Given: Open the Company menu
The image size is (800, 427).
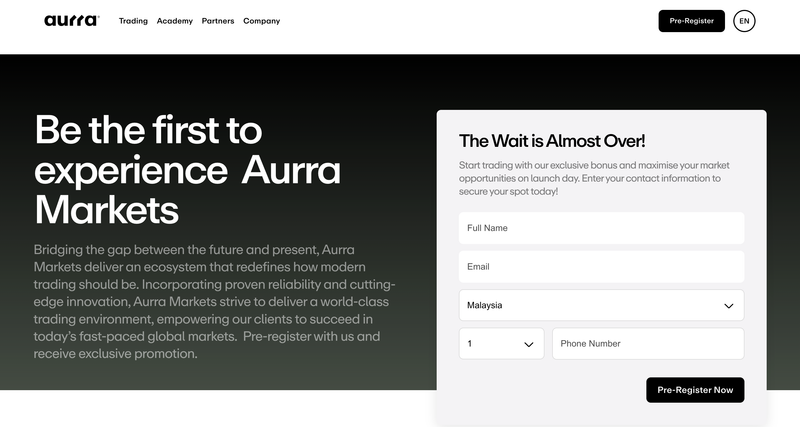Looking at the screenshot, I should pyautogui.click(x=262, y=21).
